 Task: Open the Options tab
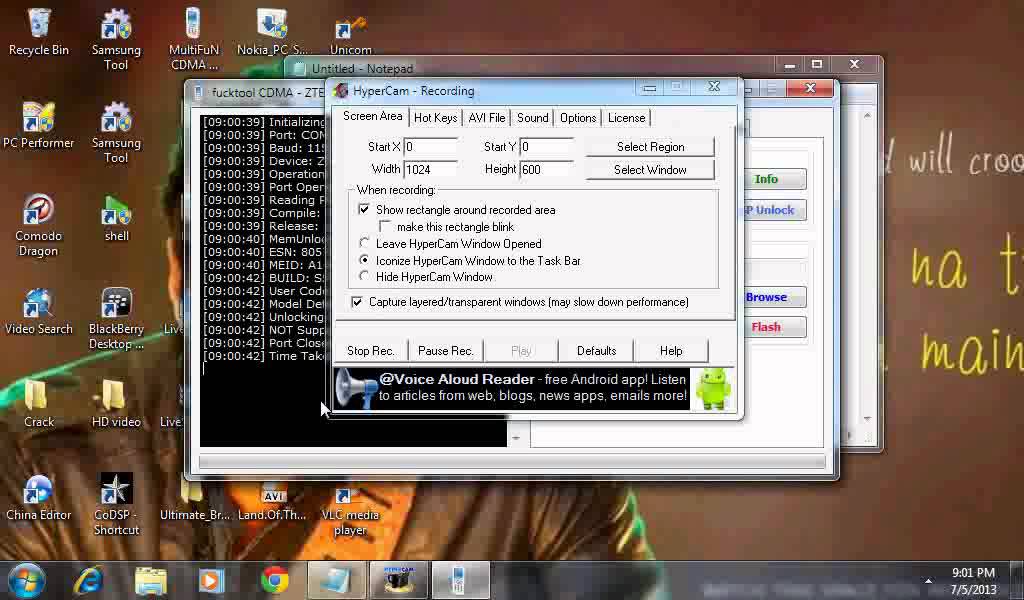(578, 118)
